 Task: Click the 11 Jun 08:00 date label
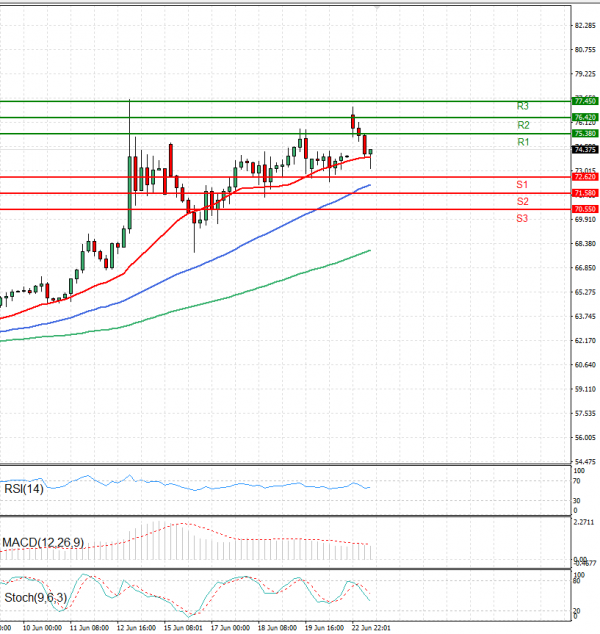tap(89, 628)
